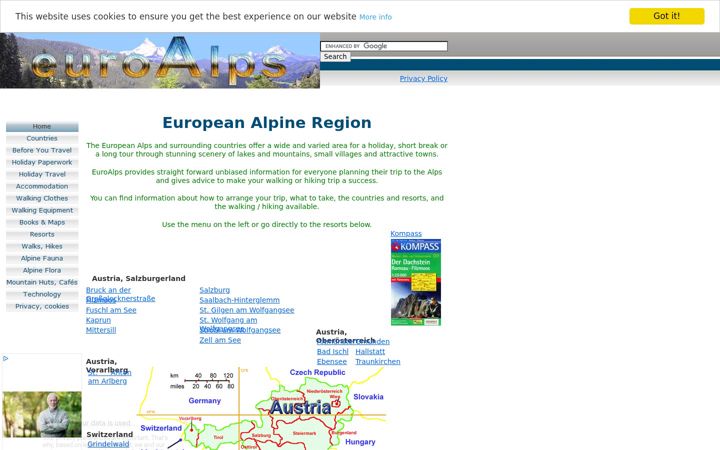Click the euroAlps logo banner
This screenshot has width=720, height=450.
tap(160, 60)
